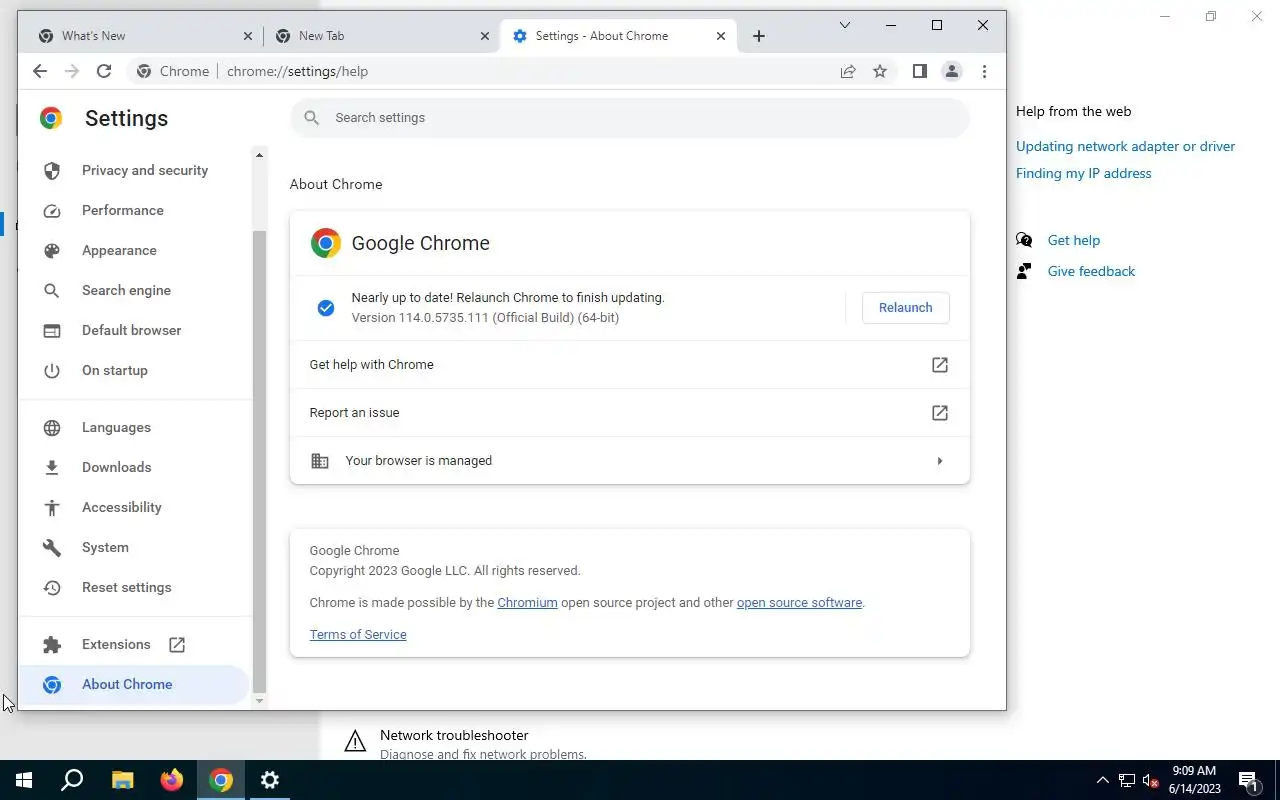Open the Chrome three-dot menu

pyautogui.click(x=984, y=71)
